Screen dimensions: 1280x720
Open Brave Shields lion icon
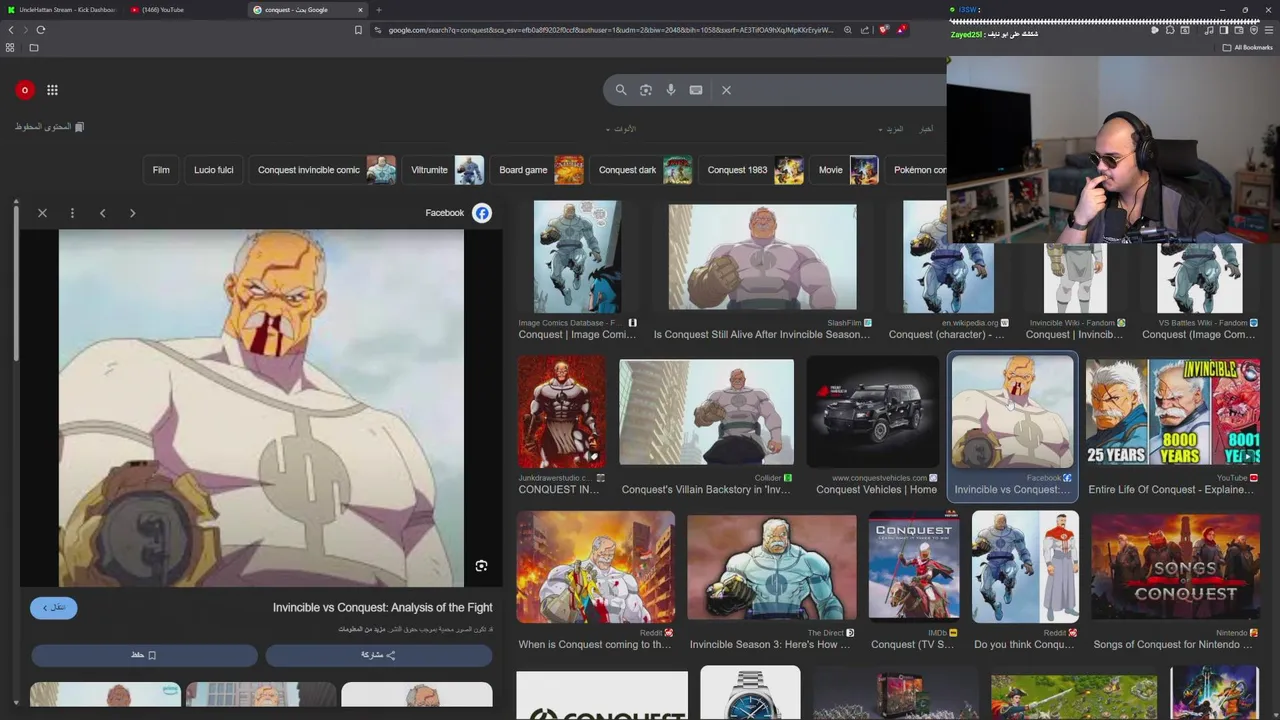(x=884, y=30)
